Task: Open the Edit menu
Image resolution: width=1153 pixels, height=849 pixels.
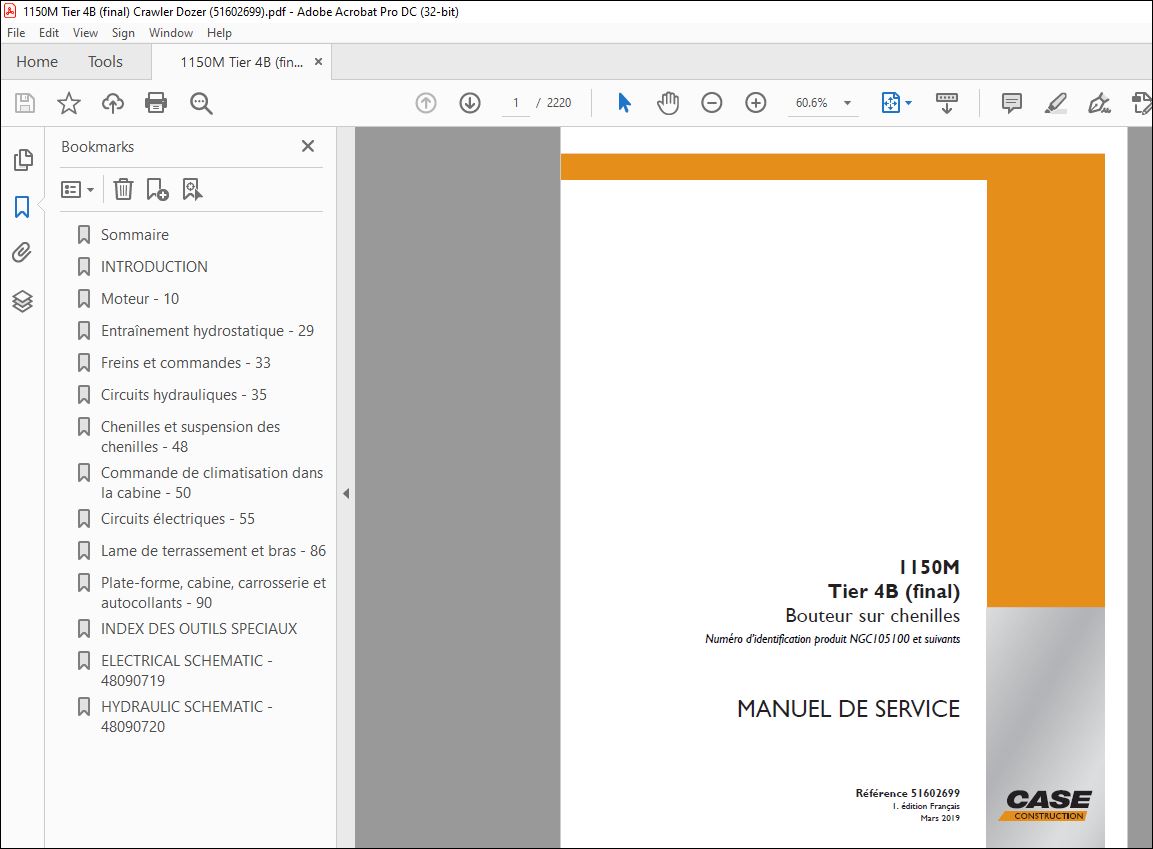Action: 49,33
